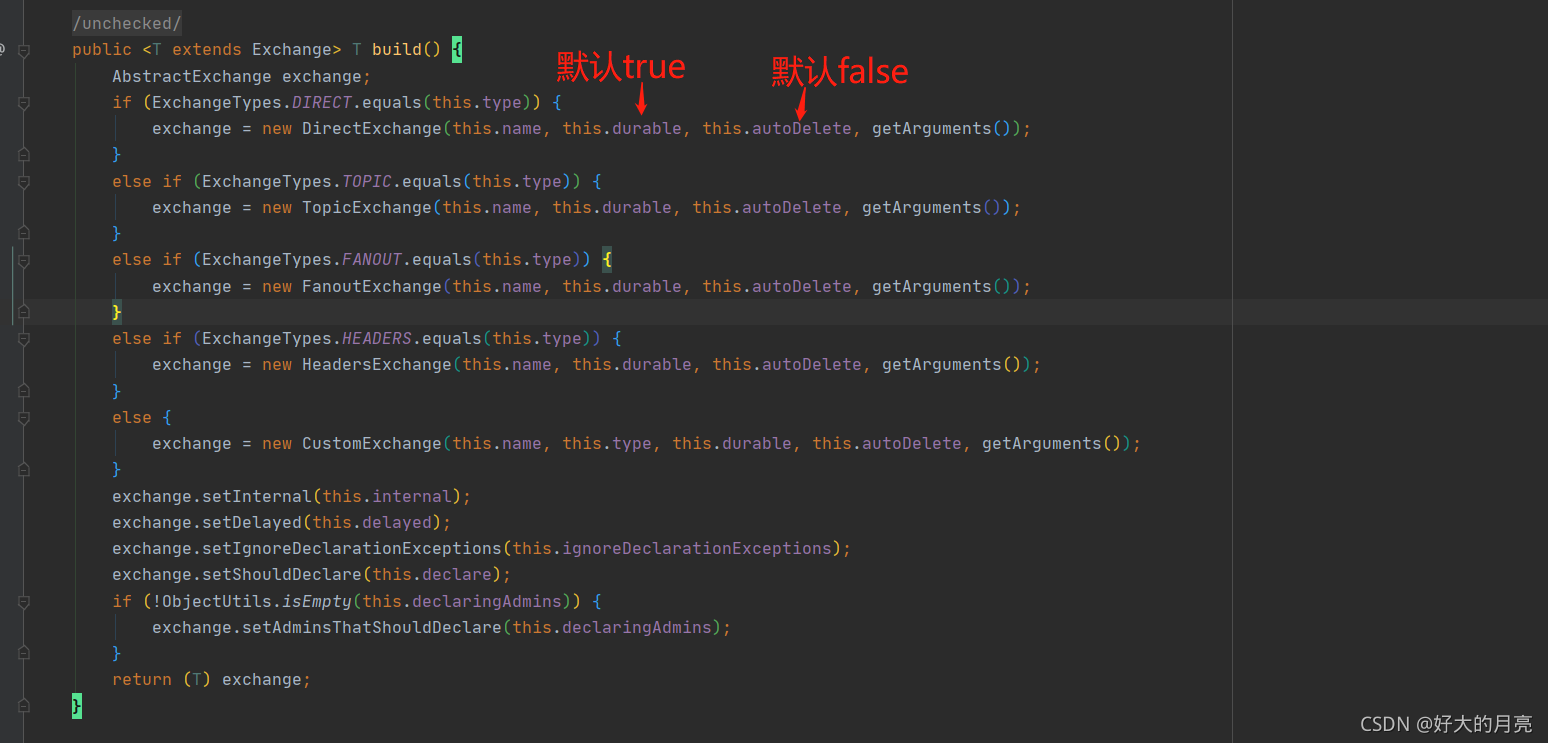Collapse the build() method using its gutter fold marker
1548x743 pixels.
[x=24, y=50]
